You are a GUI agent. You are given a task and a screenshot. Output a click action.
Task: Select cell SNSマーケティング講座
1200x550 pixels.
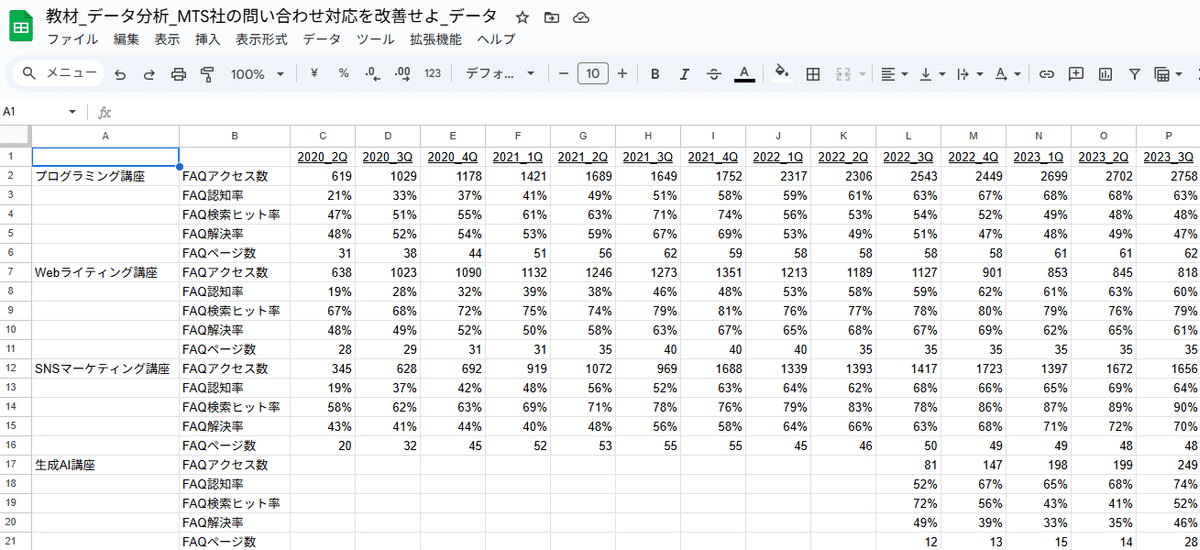tap(105, 368)
